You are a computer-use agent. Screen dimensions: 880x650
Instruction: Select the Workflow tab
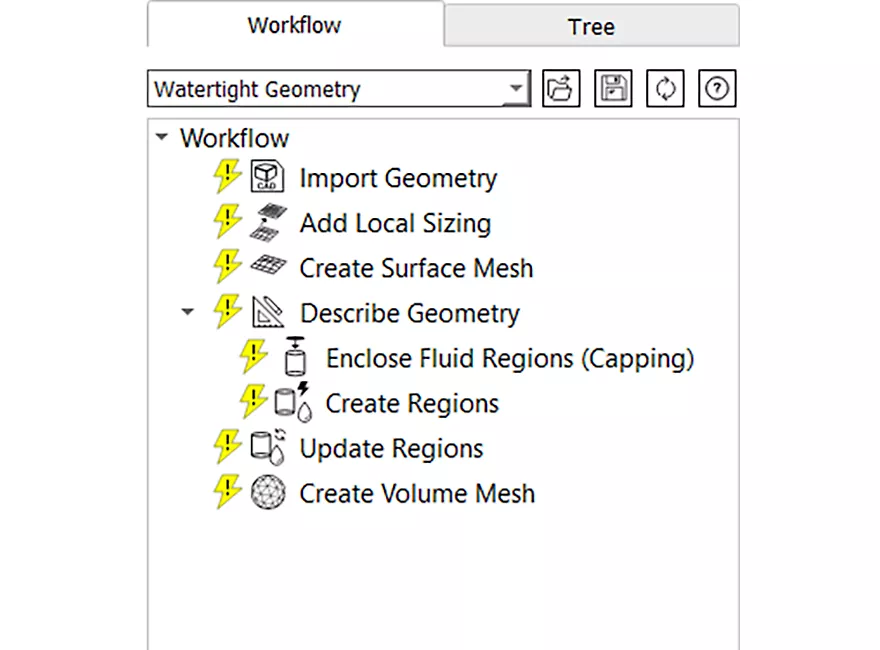[295, 25]
